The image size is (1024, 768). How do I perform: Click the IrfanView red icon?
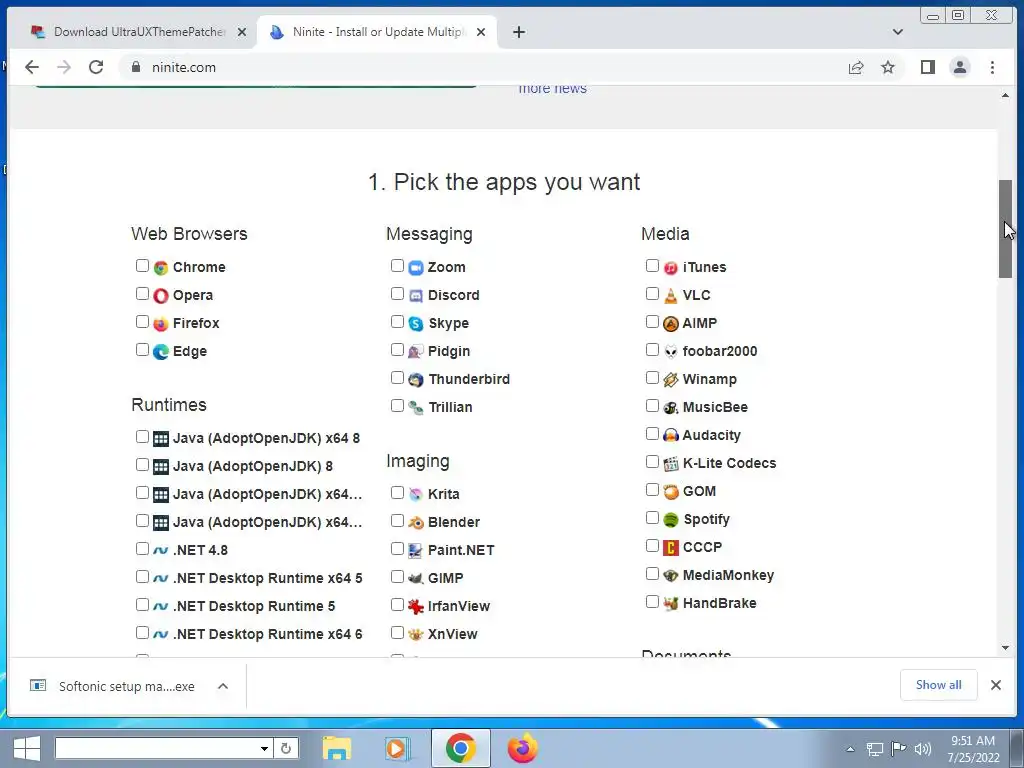click(x=416, y=607)
